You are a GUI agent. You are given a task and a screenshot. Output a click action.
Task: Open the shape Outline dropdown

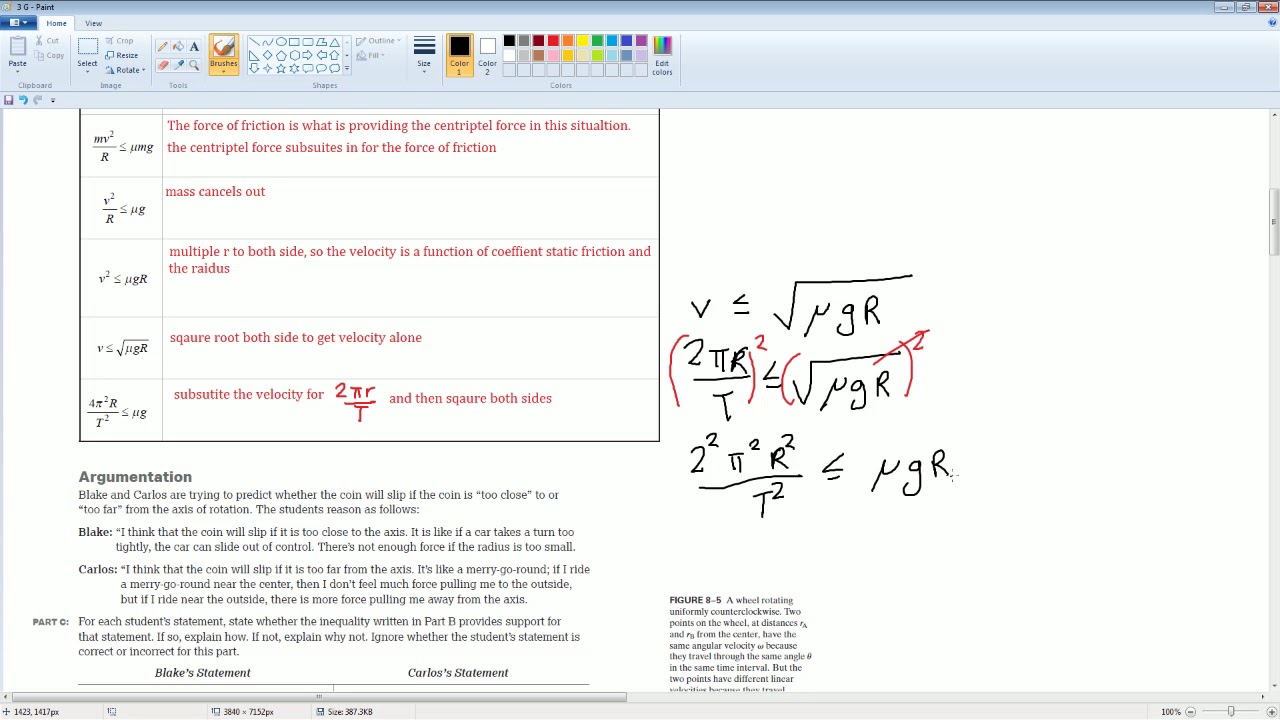(380, 41)
